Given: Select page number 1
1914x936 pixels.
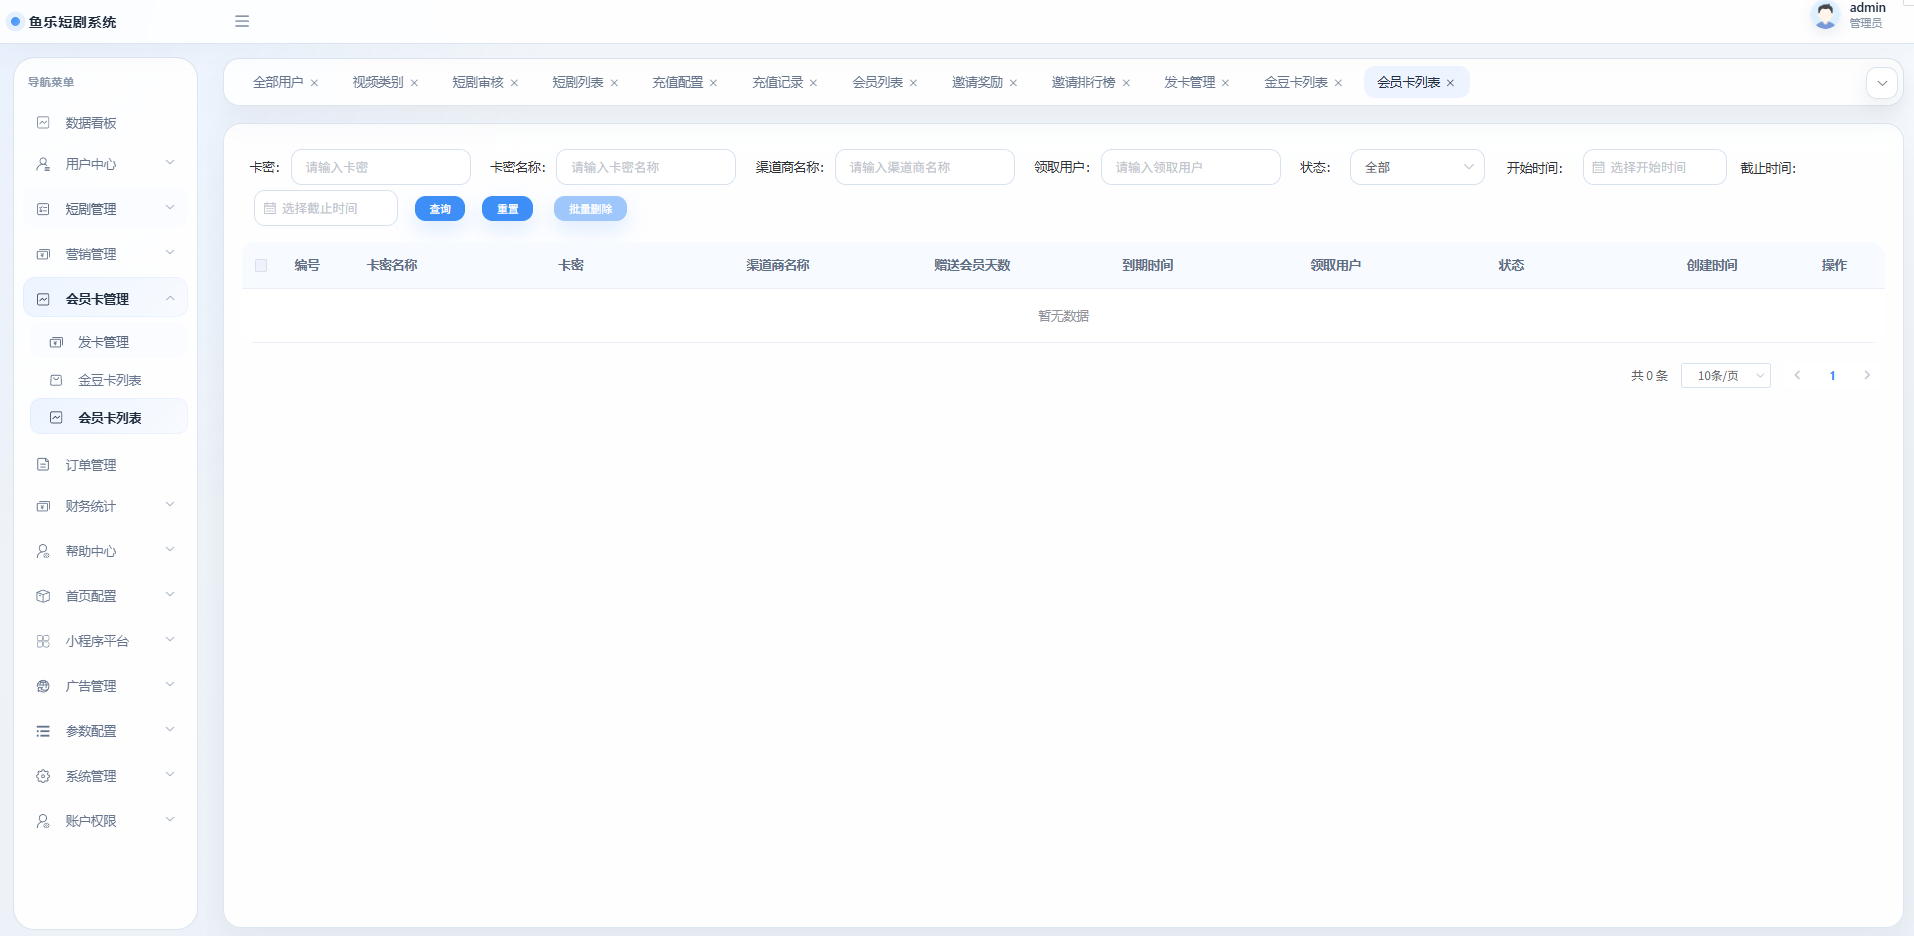Looking at the screenshot, I should coord(1832,376).
